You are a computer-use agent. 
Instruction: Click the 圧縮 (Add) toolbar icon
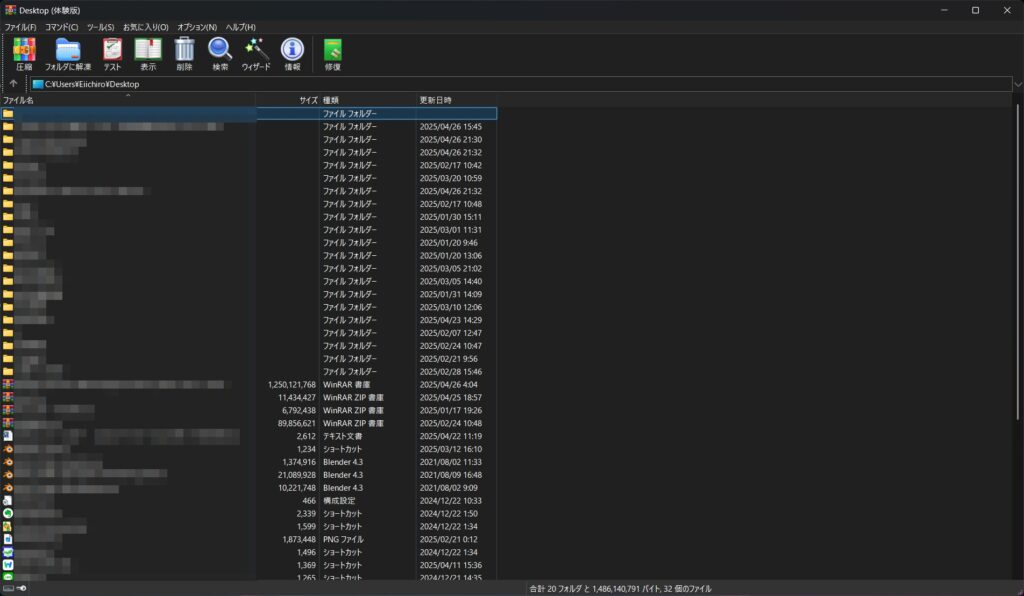tap(24, 50)
